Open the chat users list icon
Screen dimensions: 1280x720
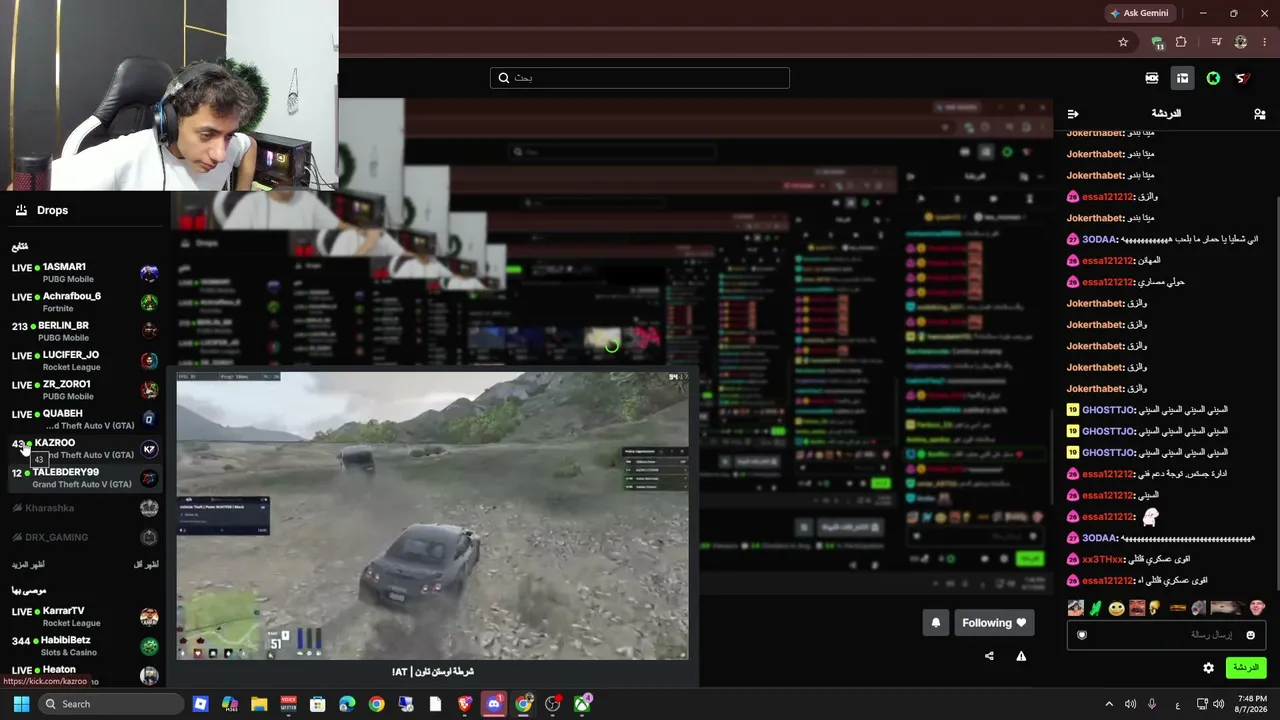(x=1260, y=114)
